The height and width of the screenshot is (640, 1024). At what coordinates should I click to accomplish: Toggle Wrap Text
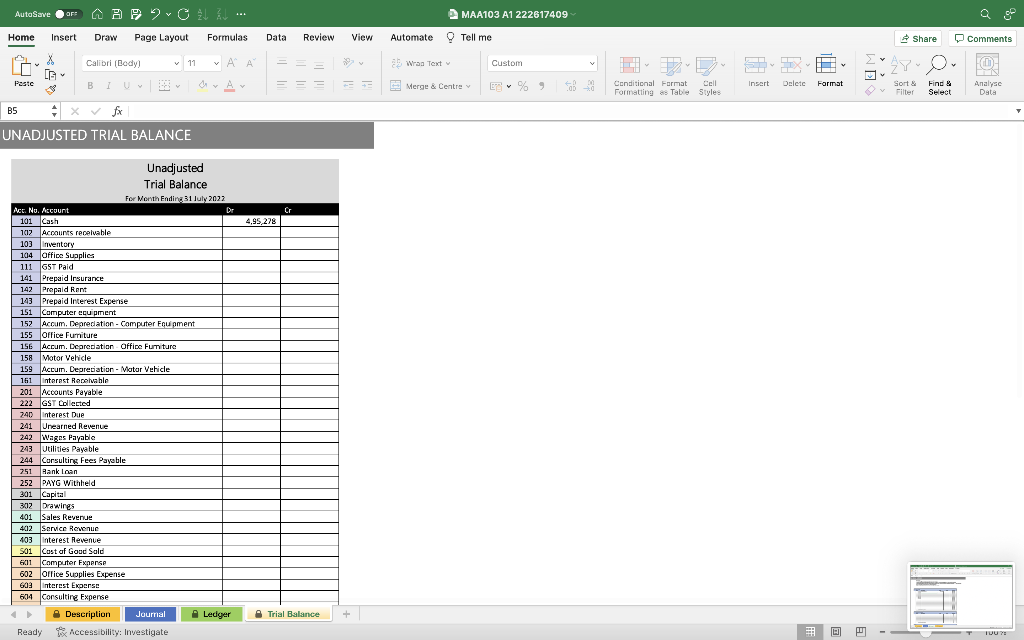(420, 63)
